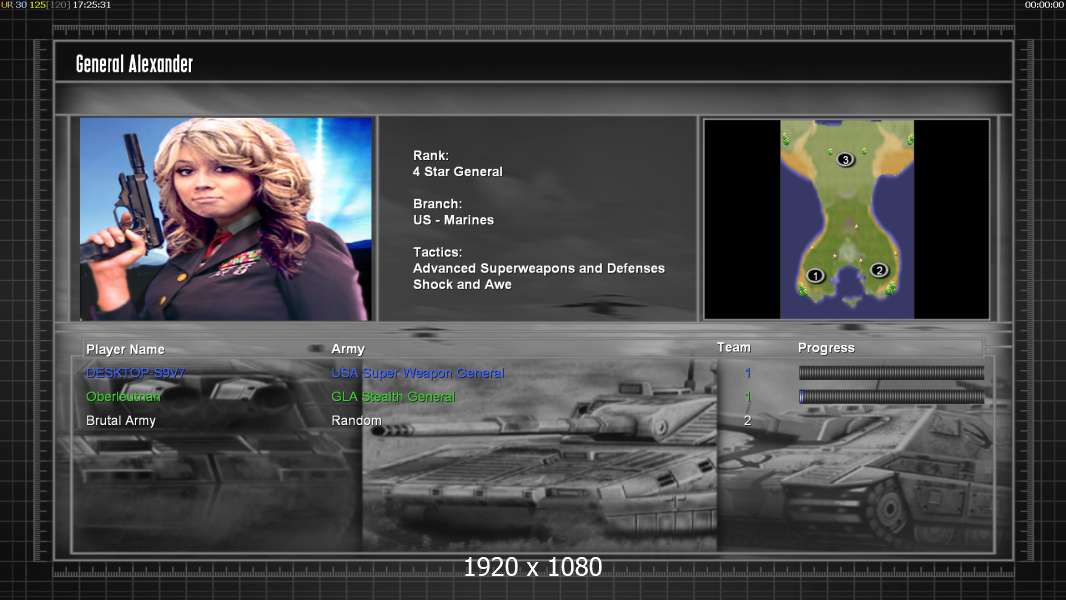
Task: Click the Player Name column header
Action: coord(125,349)
